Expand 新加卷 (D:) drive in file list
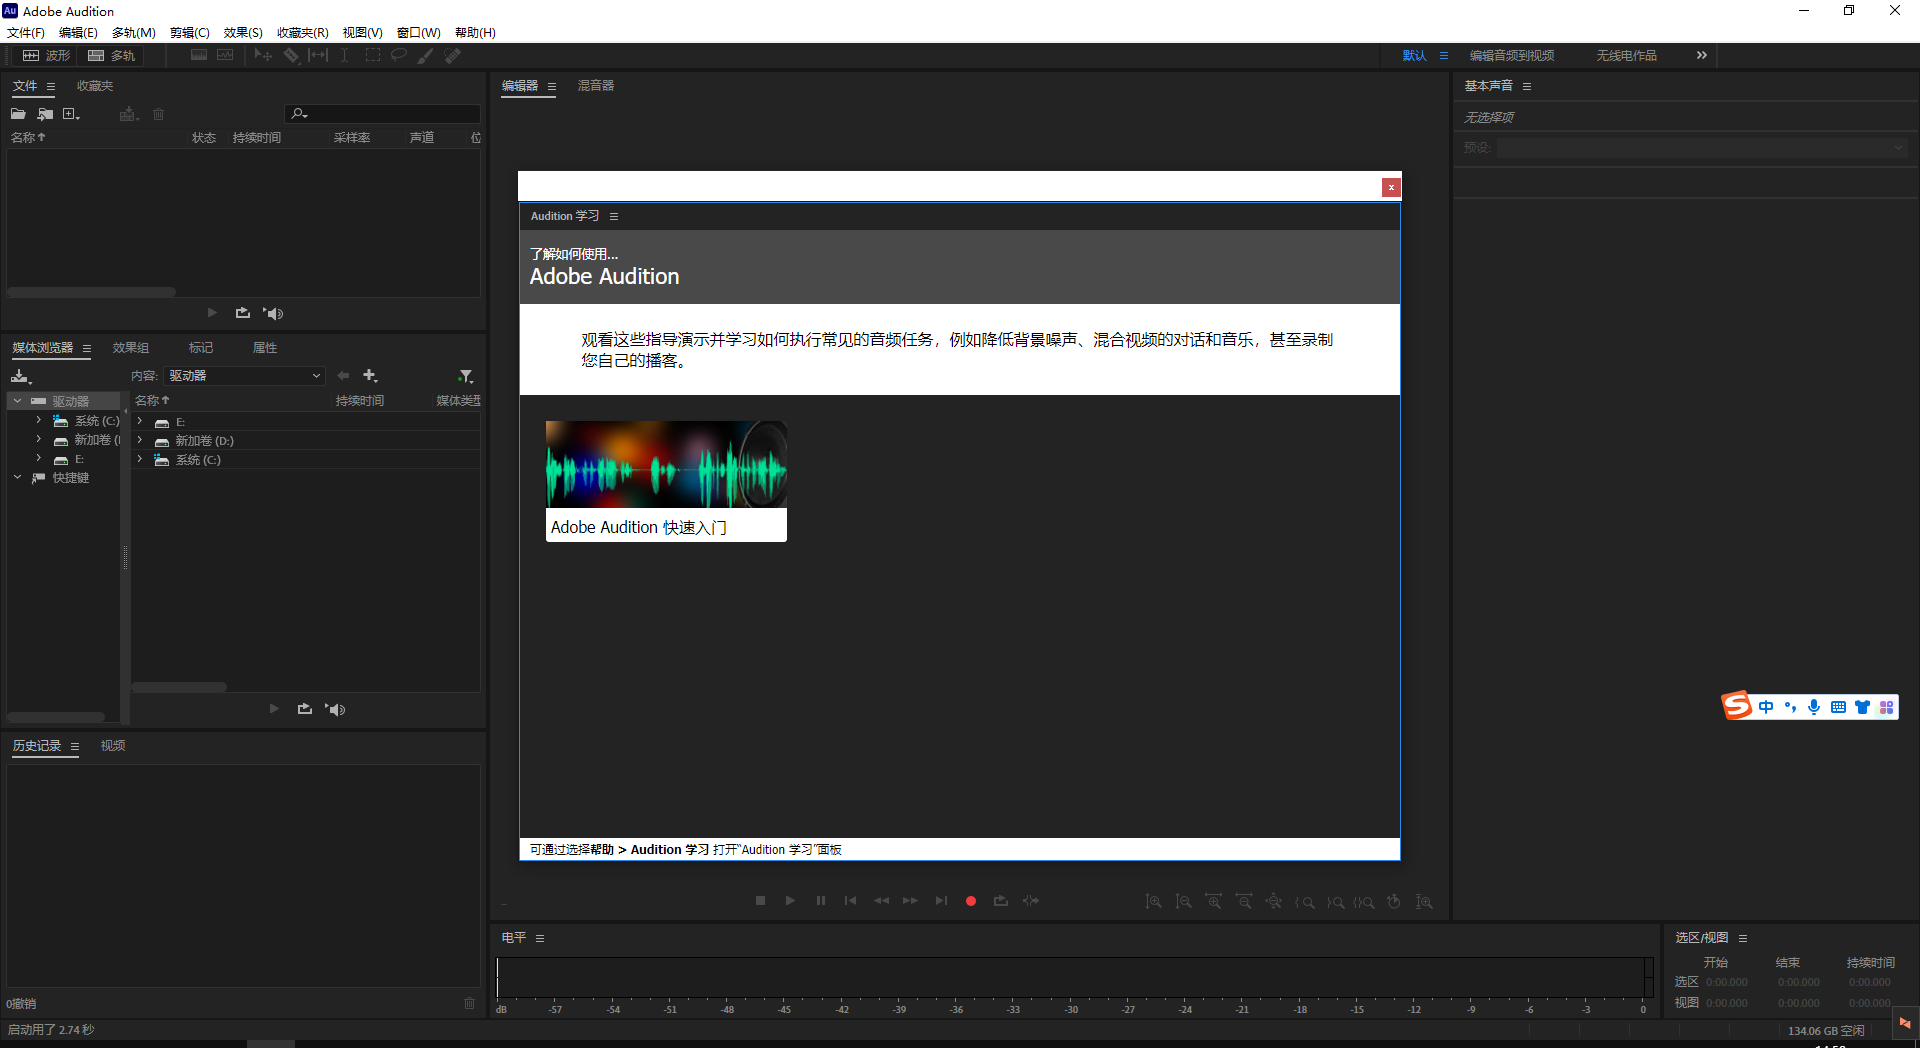 pyautogui.click(x=140, y=441)
